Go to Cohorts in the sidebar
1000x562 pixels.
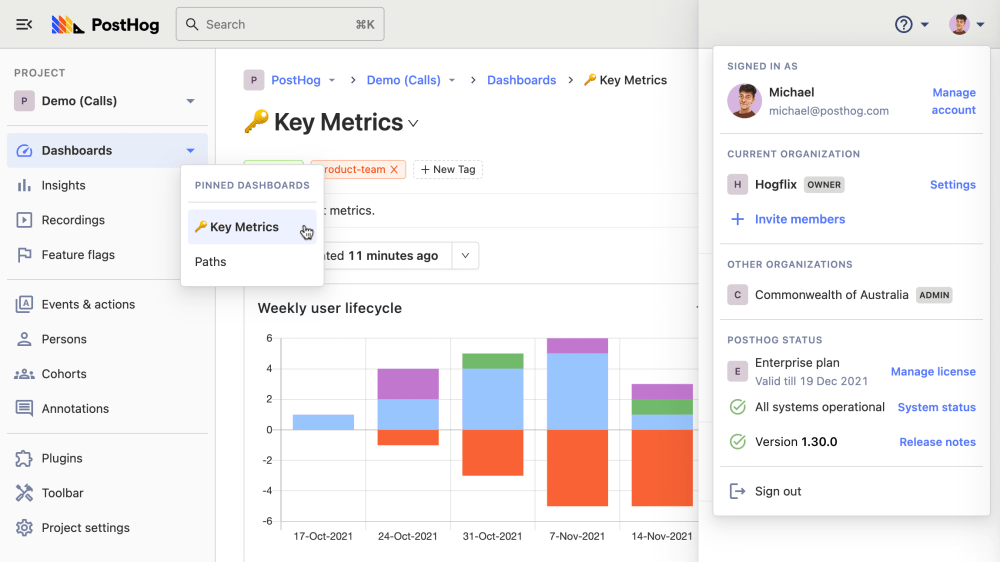pyautogui.click(x=107, y=374)
